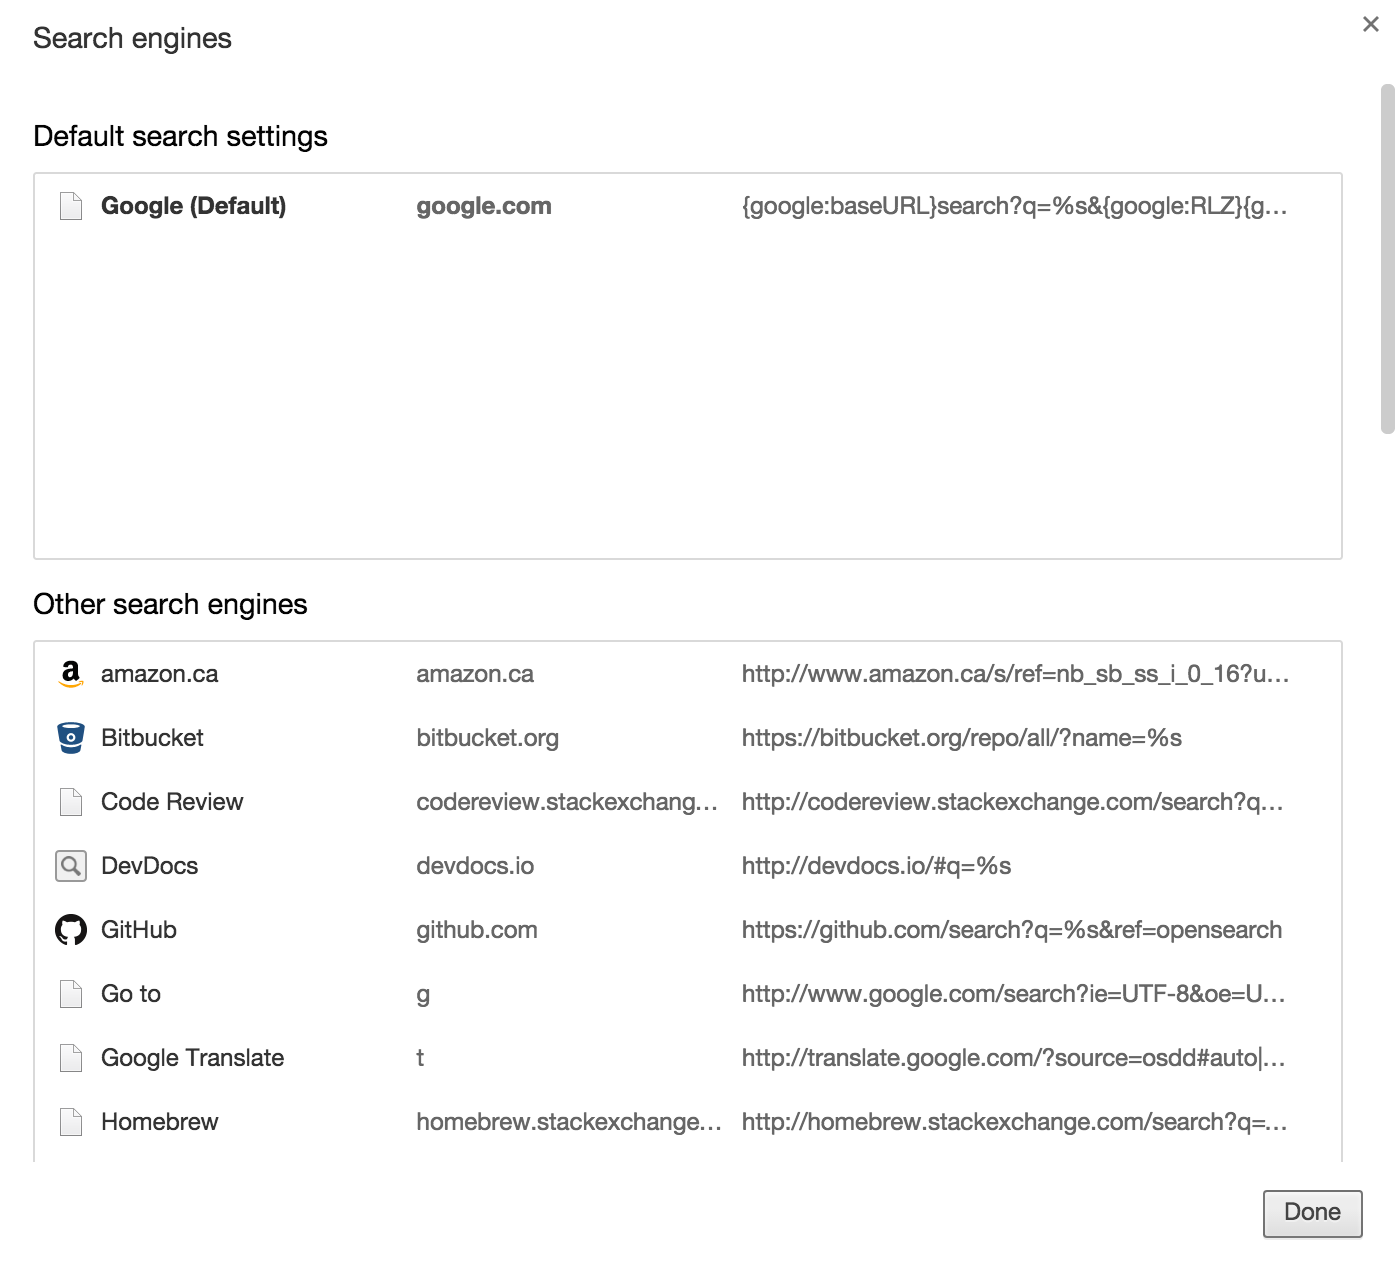Click the homebrew.stackexchange keyword

(x=569, y=1122)
